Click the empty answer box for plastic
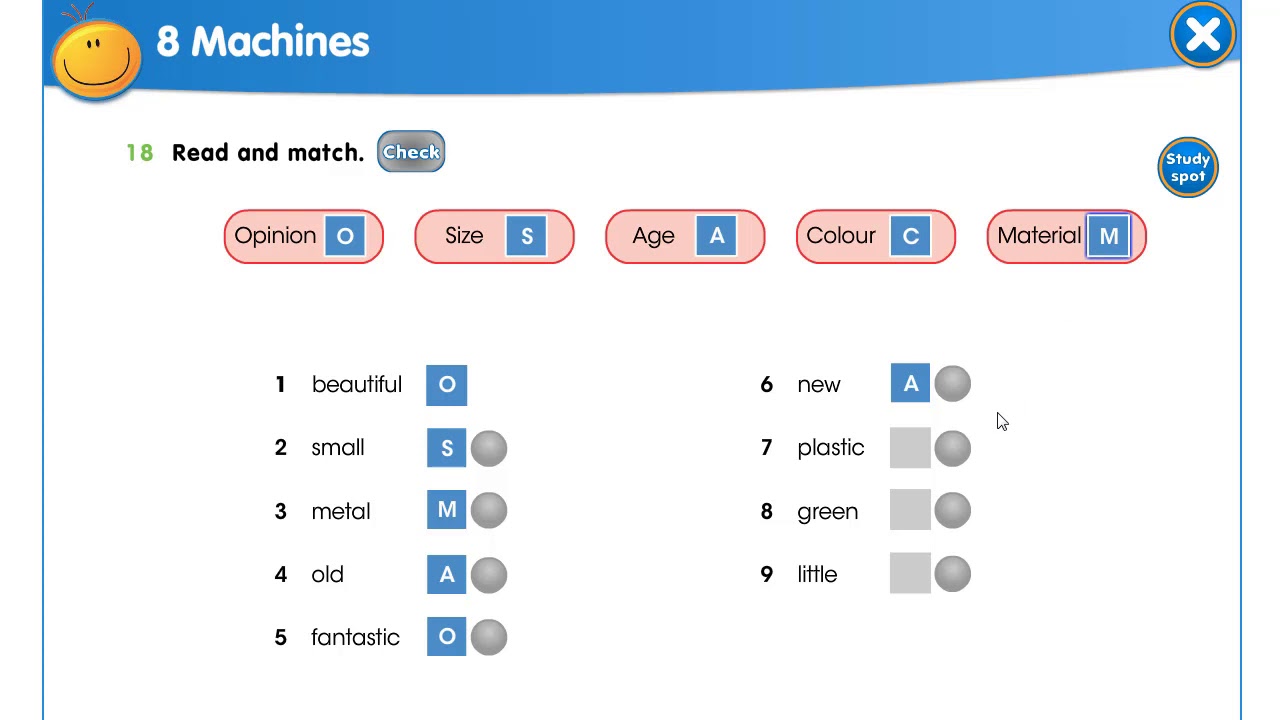 click(x=910, y=448)
